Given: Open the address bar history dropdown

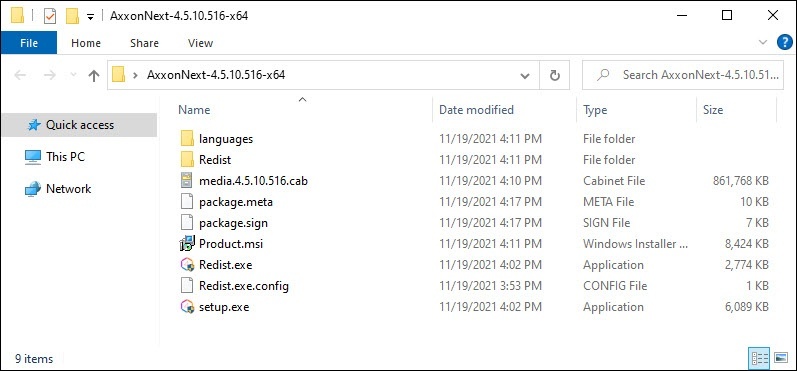Looking at the screenshot, I should pos(525,76).
